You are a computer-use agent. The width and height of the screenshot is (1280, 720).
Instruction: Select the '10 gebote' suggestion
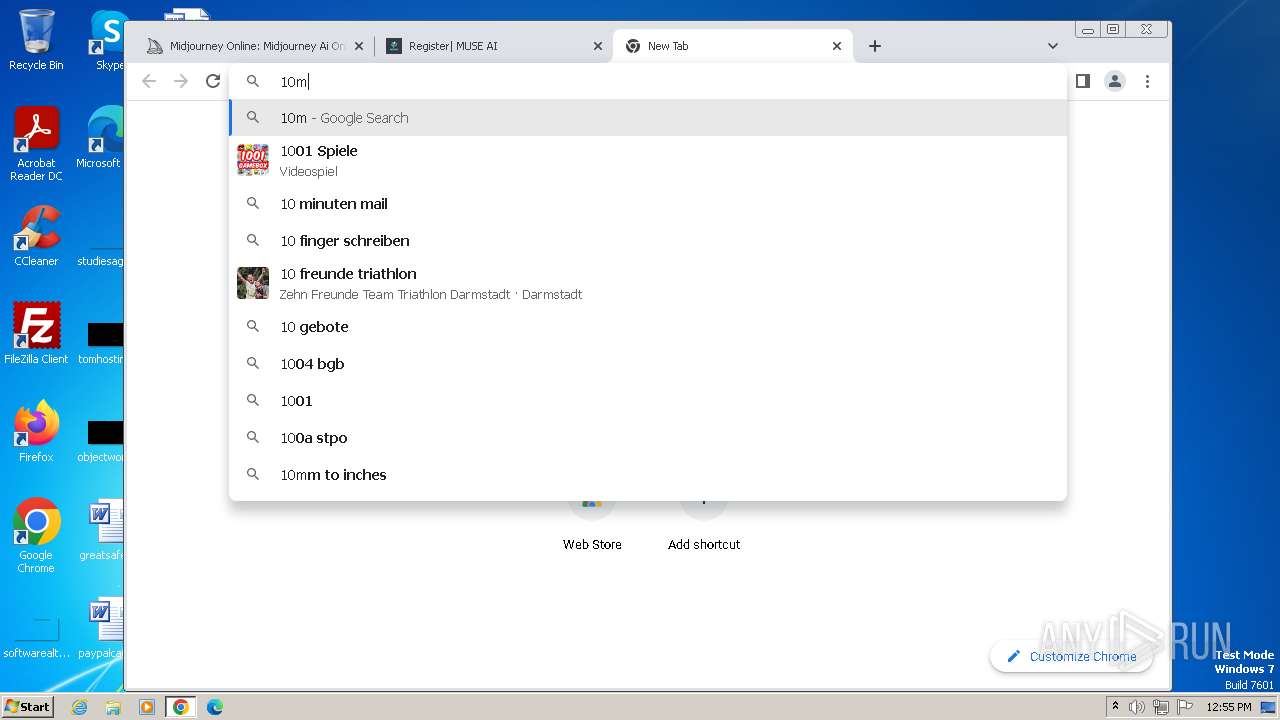pos(648,327)
